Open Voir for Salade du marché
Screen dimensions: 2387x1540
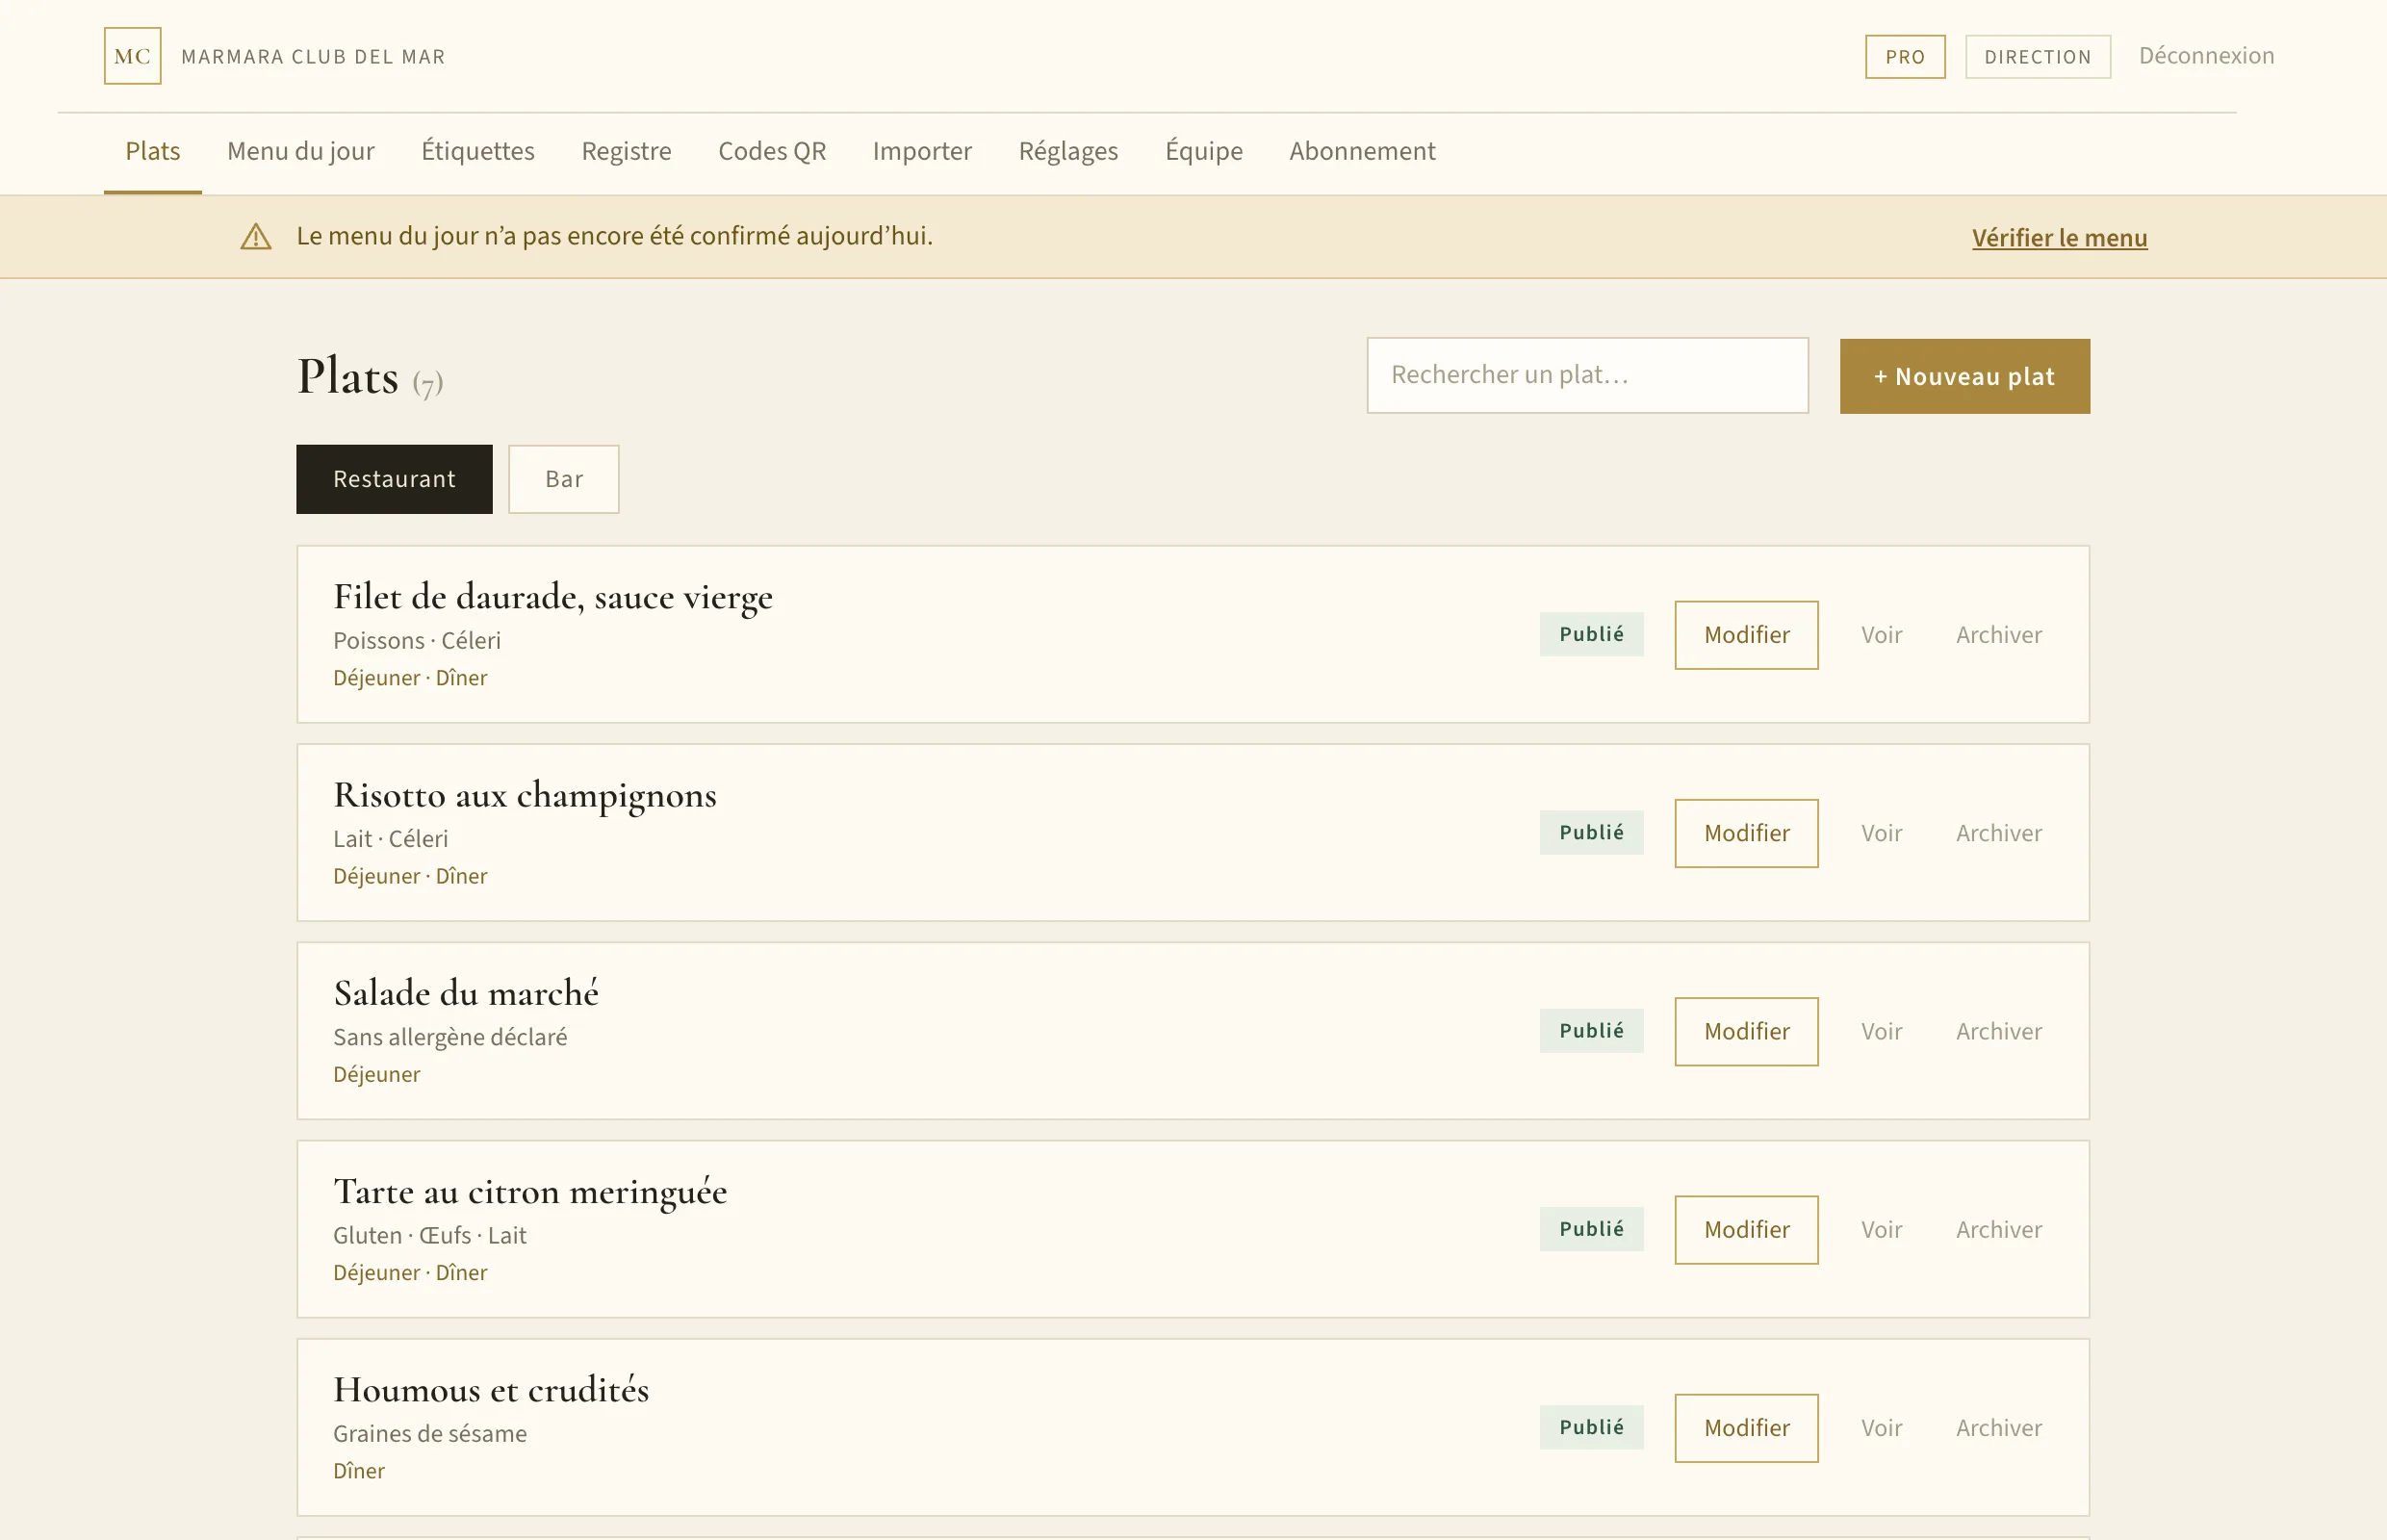[1882, 1031]
